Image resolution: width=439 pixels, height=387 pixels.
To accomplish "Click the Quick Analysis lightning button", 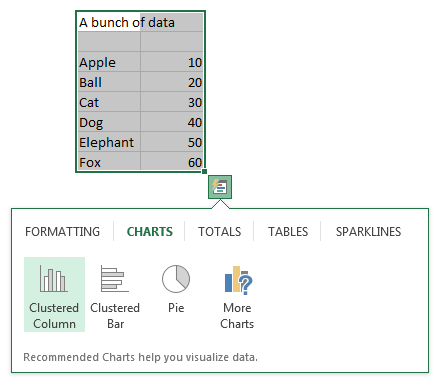I will [220, 187].
